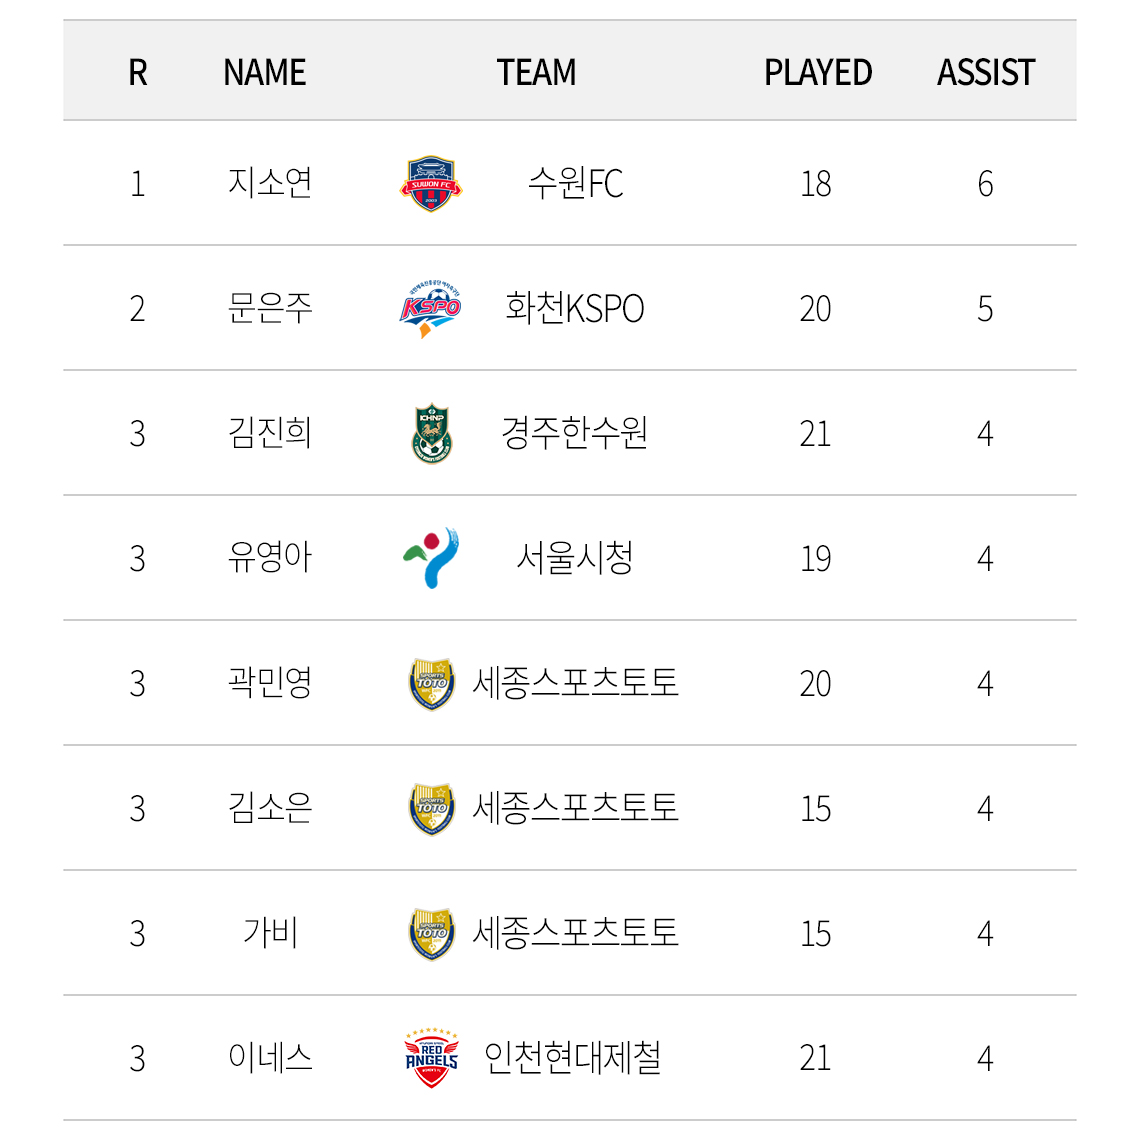Viewport: 1140px width, 1140px height.
Task: Click the green KHNP team crest
Action: point(432,433)
